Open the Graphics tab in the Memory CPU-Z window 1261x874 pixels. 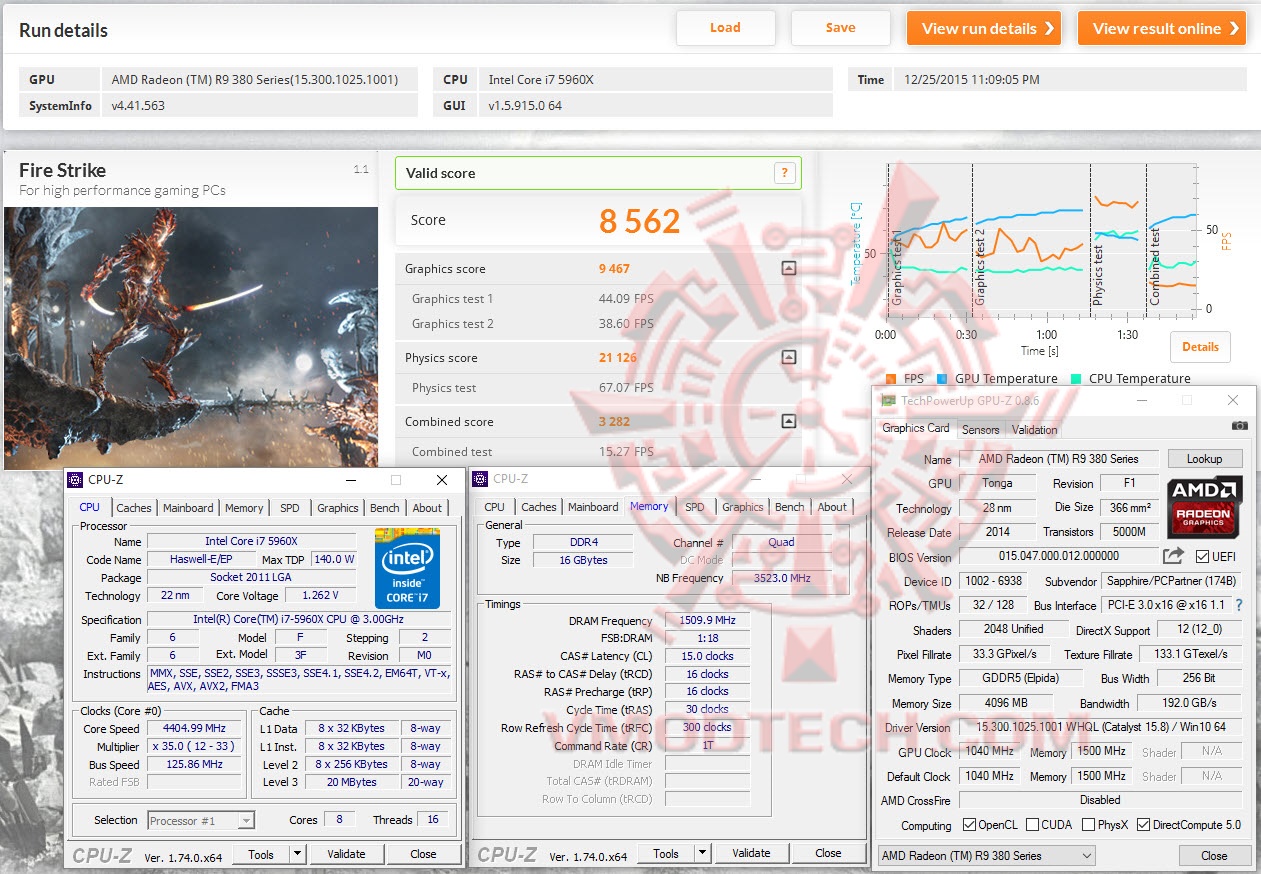pyautogui.click(x=742, y=507)
